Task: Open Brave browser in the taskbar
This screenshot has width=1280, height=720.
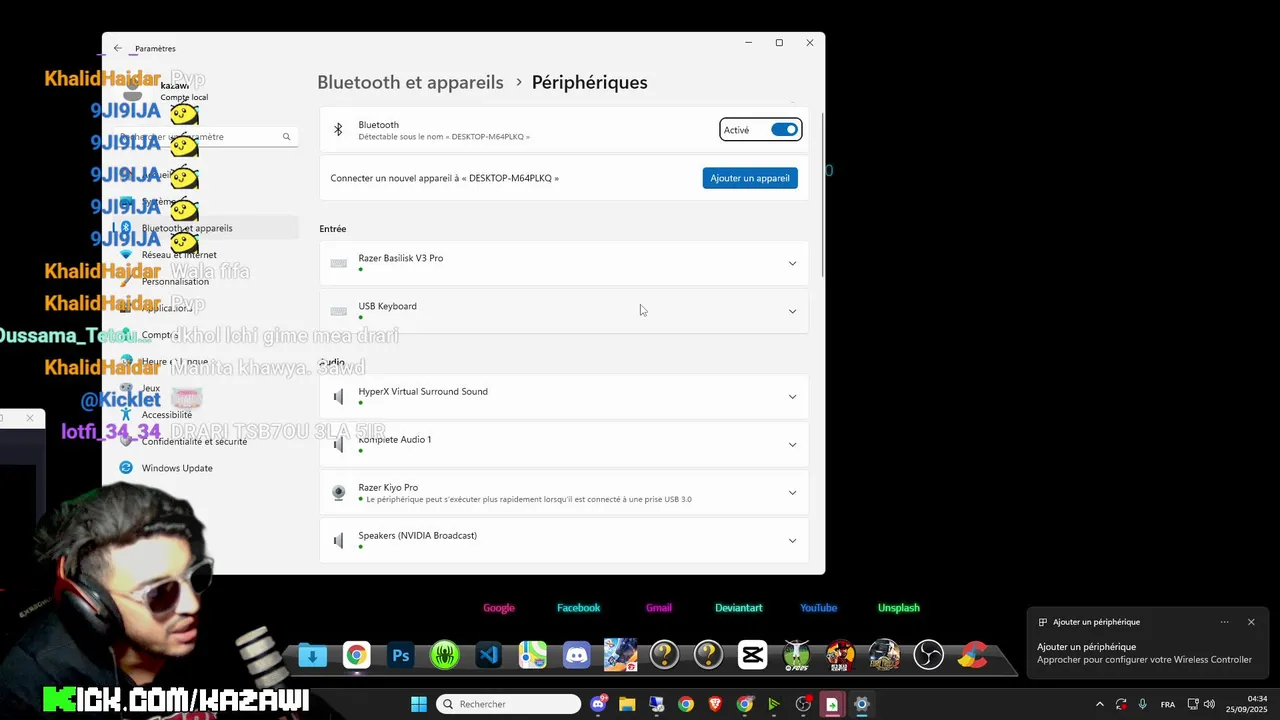Action: click(715, 704)
